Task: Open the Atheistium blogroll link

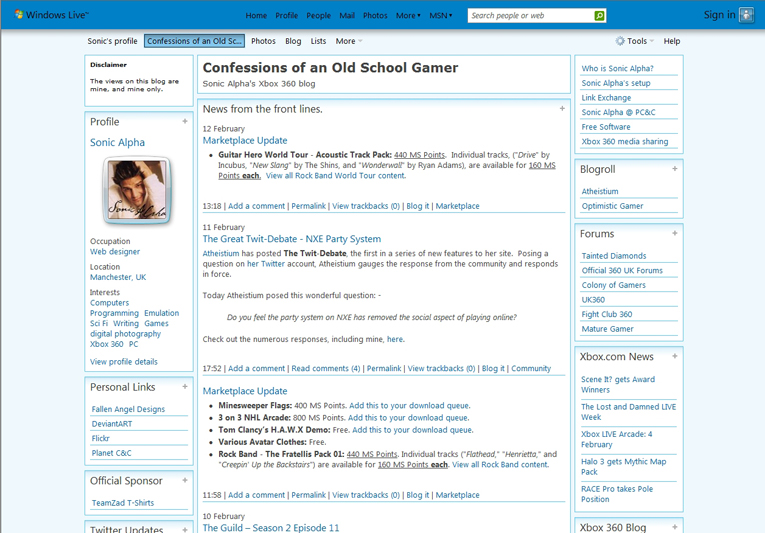Action: point(600,191)
